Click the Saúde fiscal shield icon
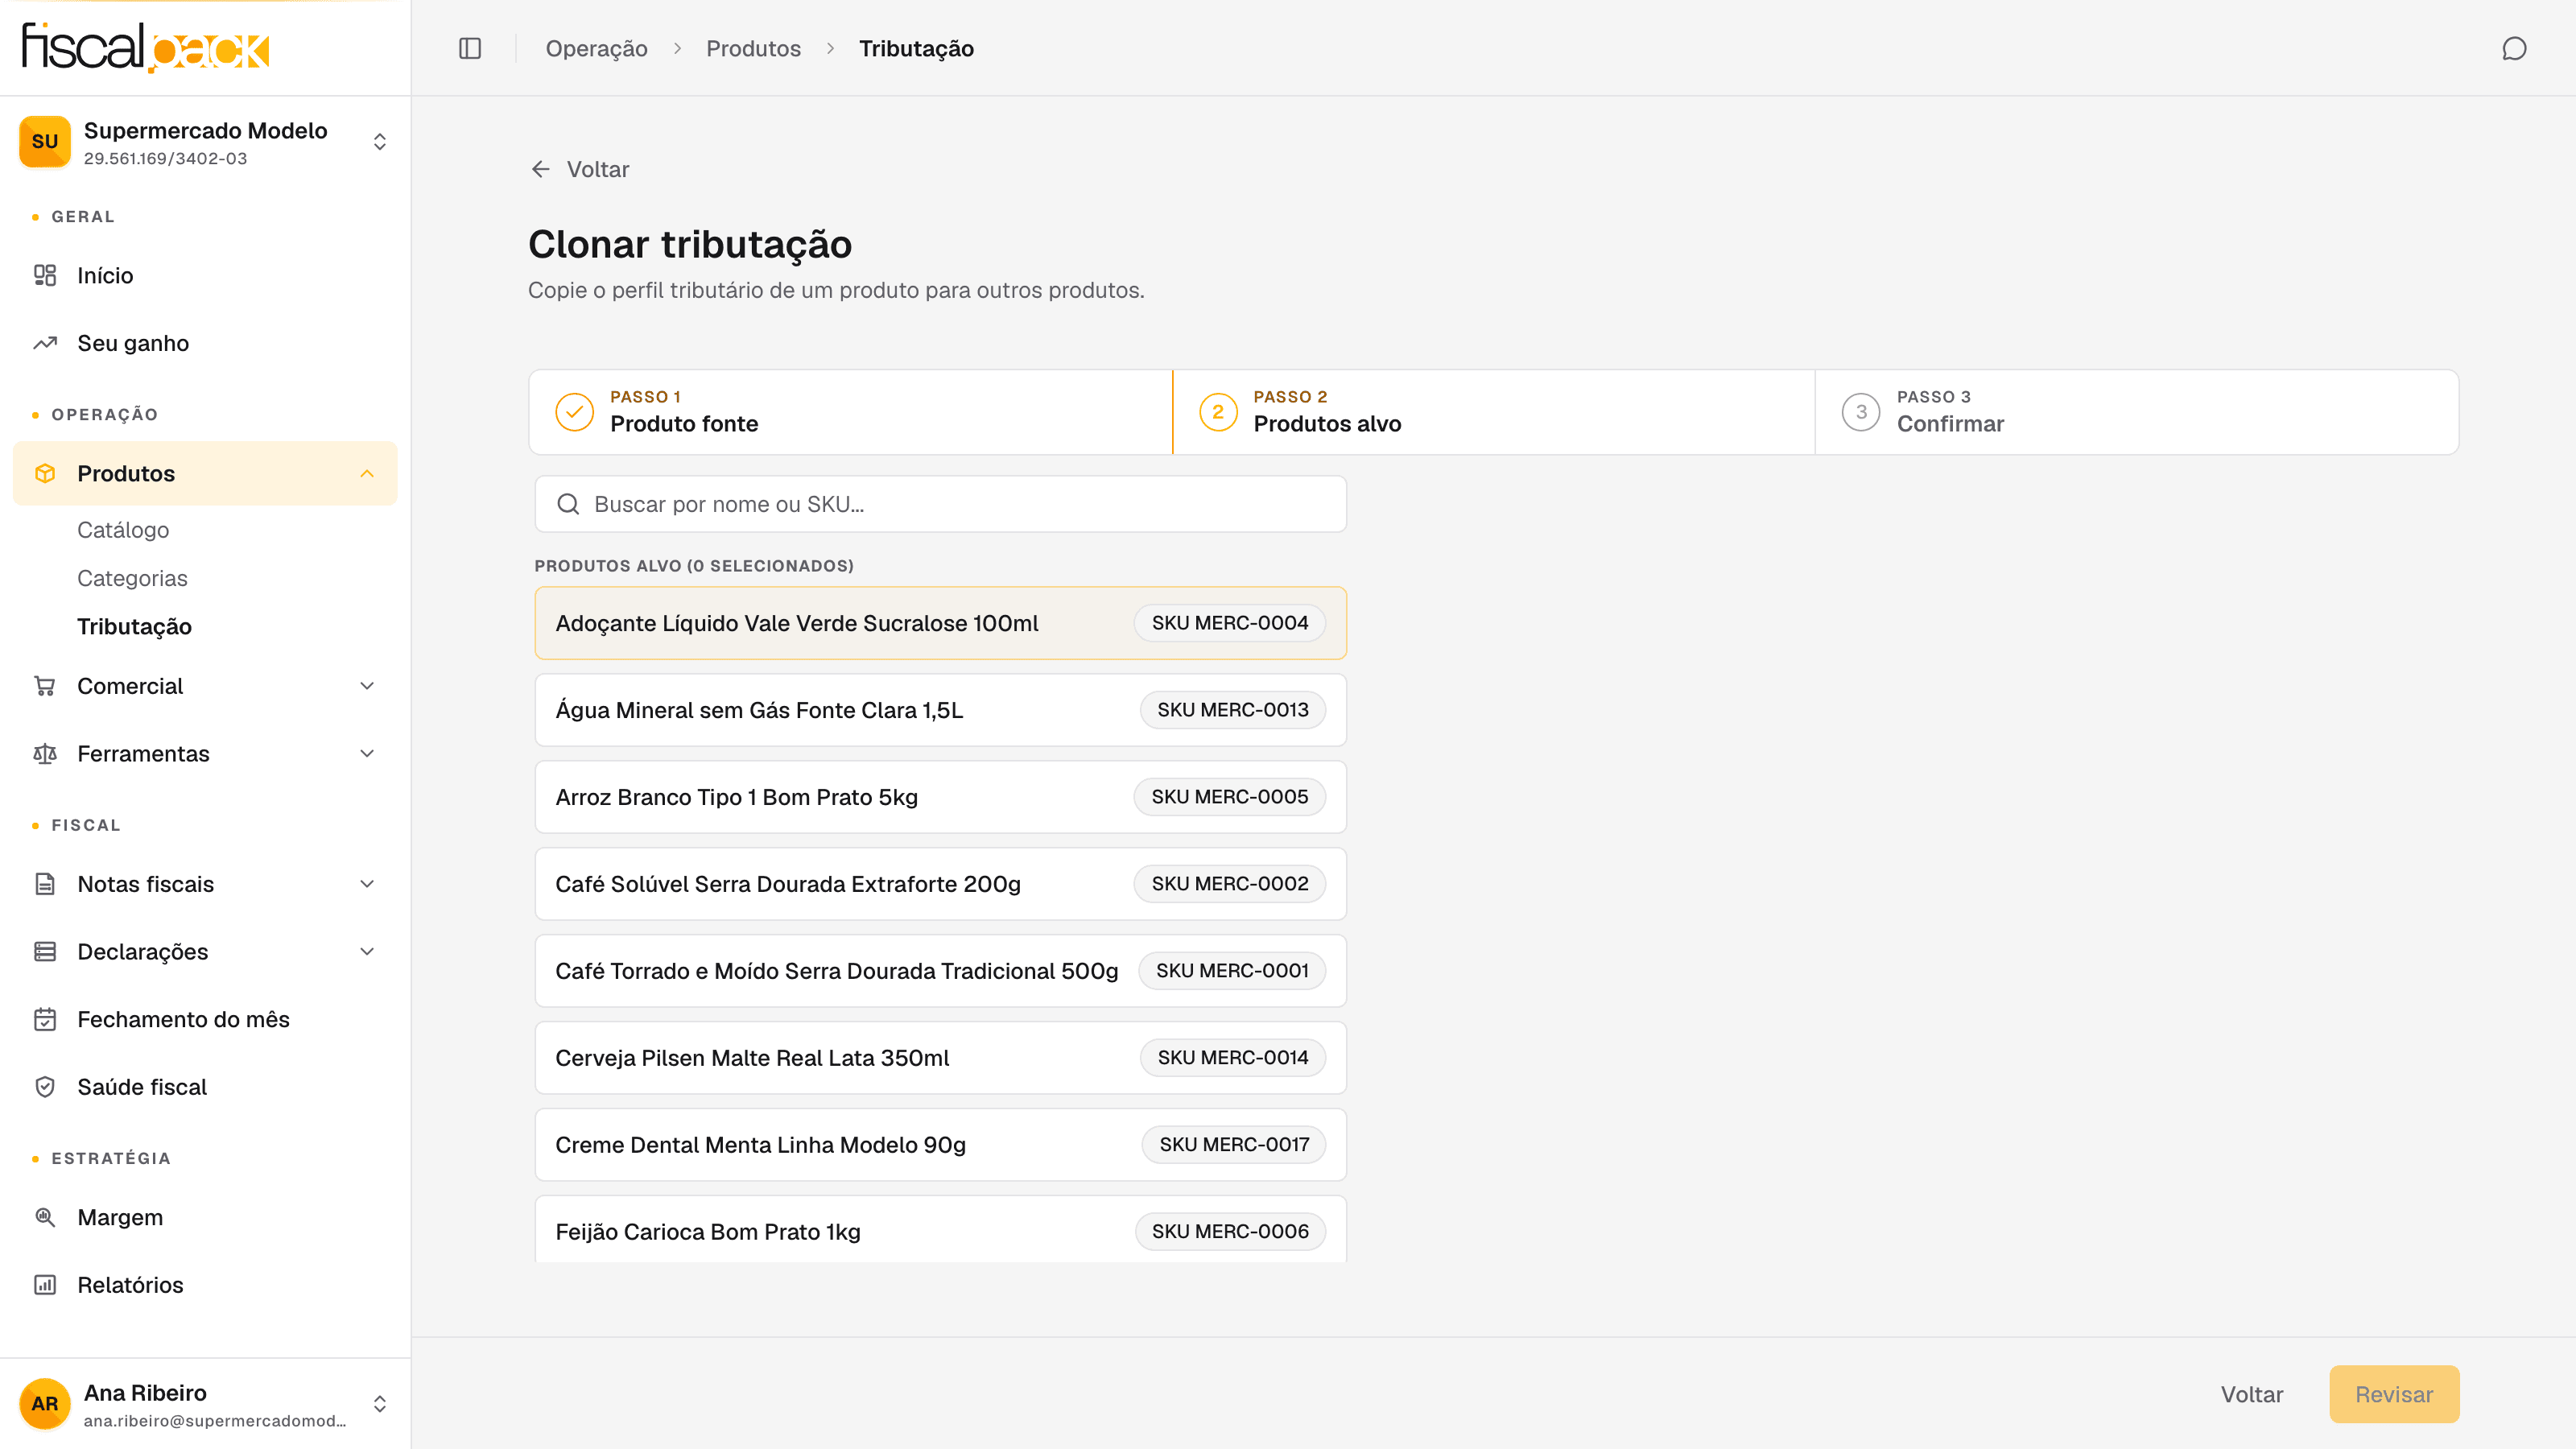 (45, 1087)
